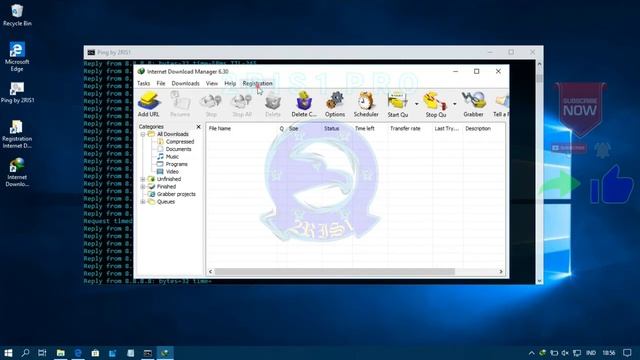The height and width of the screenshot is (360, 640).
Task: Open Edge from the taskbar
Action: click(x=78, y=353)
